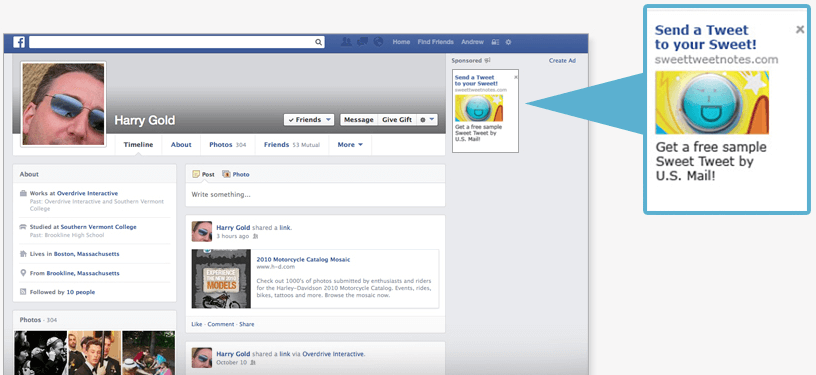Click the Write something text field
The height and width of the screenshot is (375, 816).
point(315,195)
